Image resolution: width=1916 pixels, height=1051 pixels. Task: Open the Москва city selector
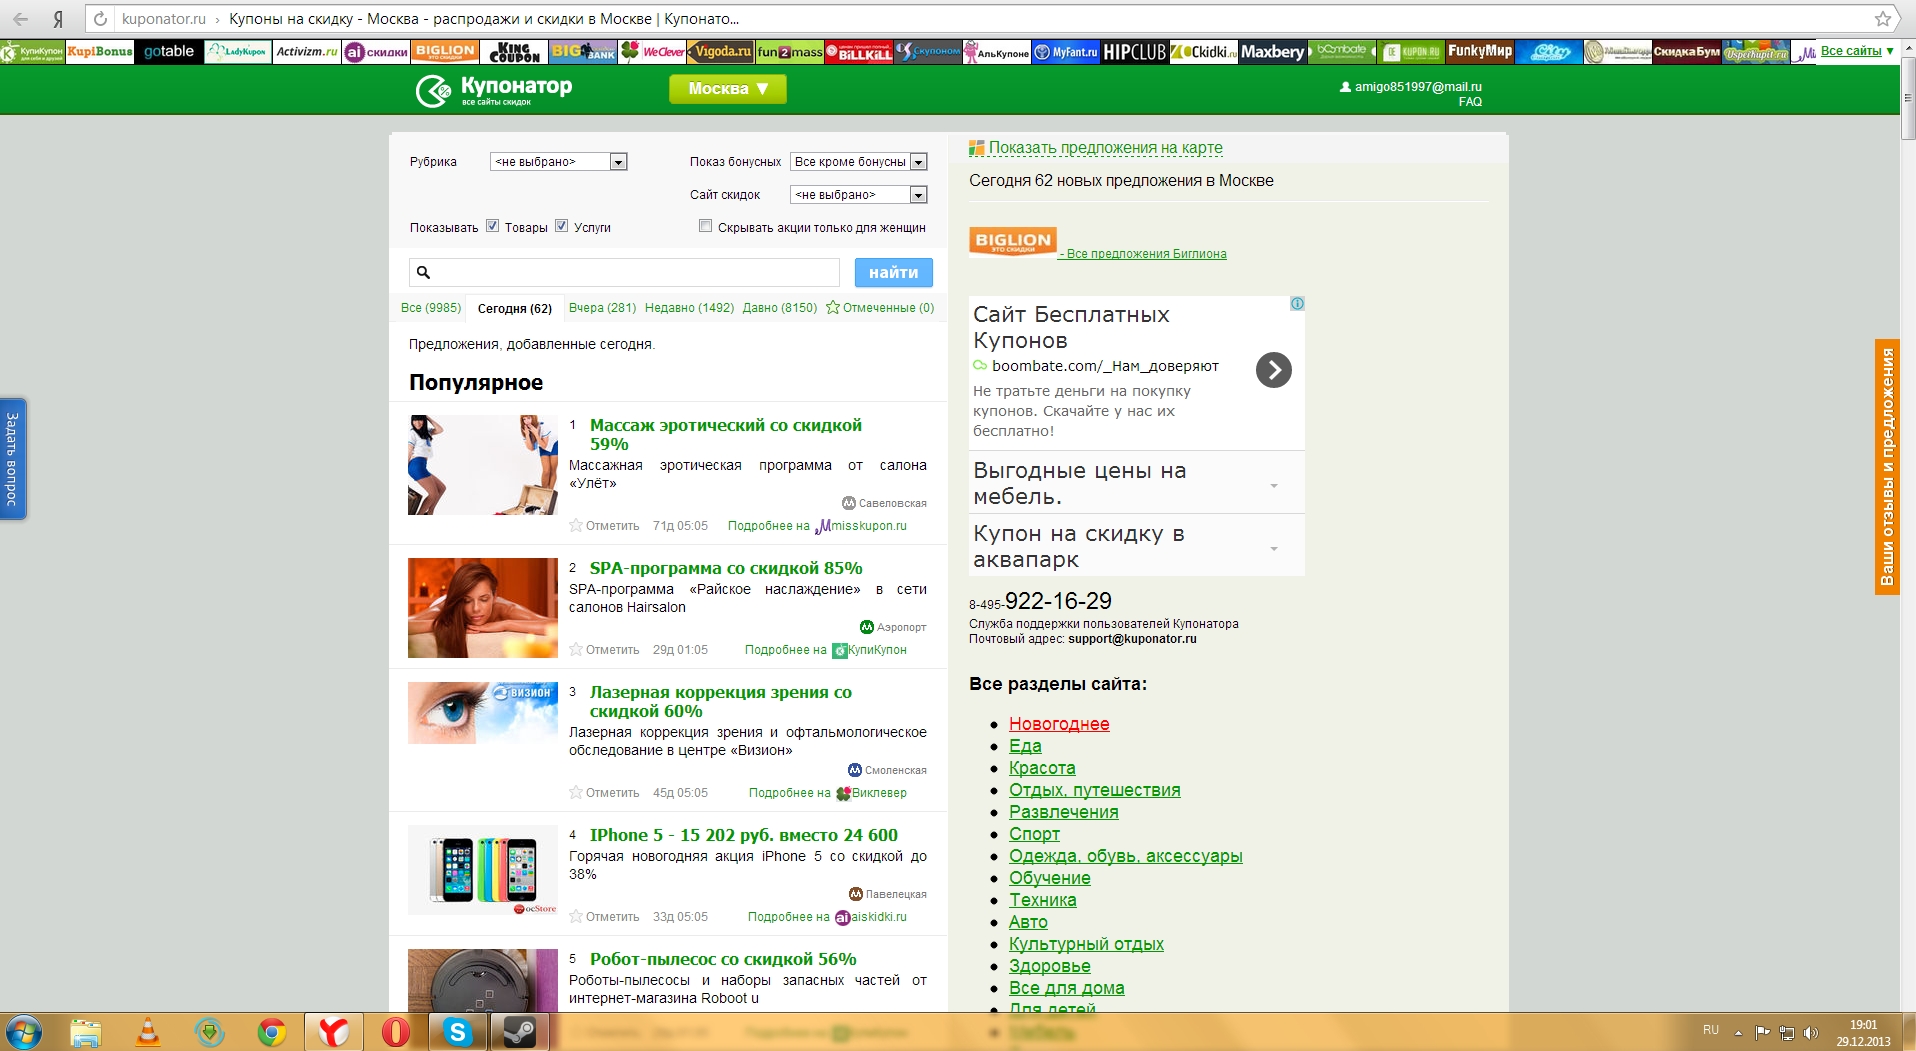coord(728,89)
